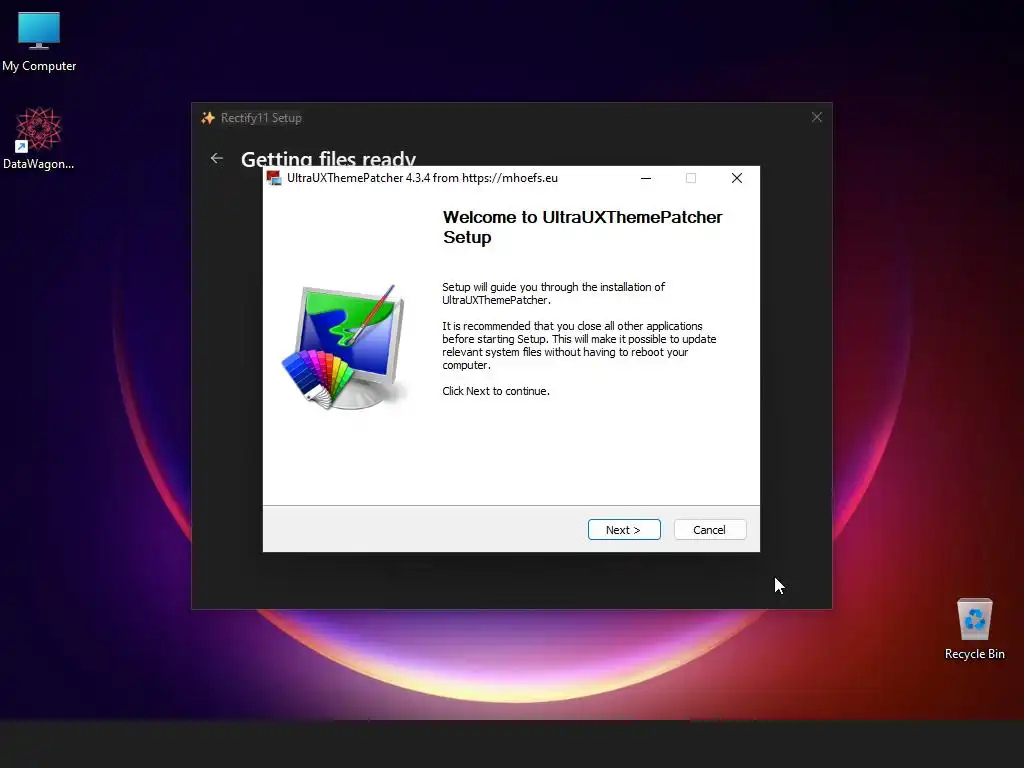Cancel the UltraUXThemePatcher setup
The height and width of the screenshot is (768, 1024).
coord(709,530)
